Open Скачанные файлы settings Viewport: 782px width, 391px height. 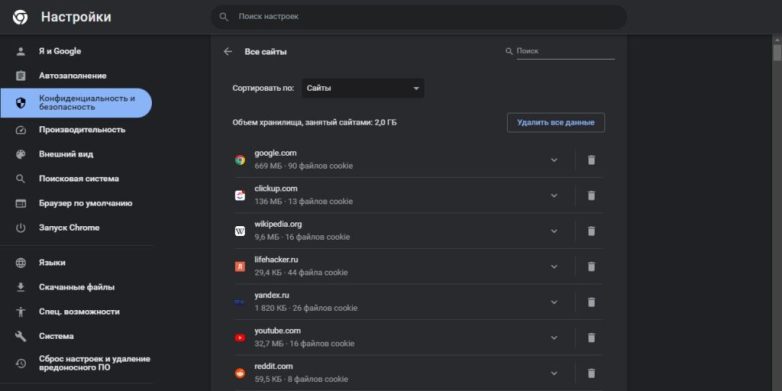[x=76, y=287]
